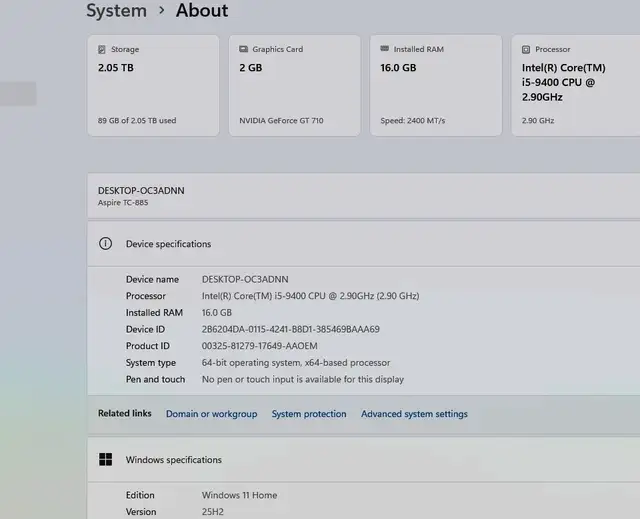Collapse the Windows specifications section header

(363, 459)
